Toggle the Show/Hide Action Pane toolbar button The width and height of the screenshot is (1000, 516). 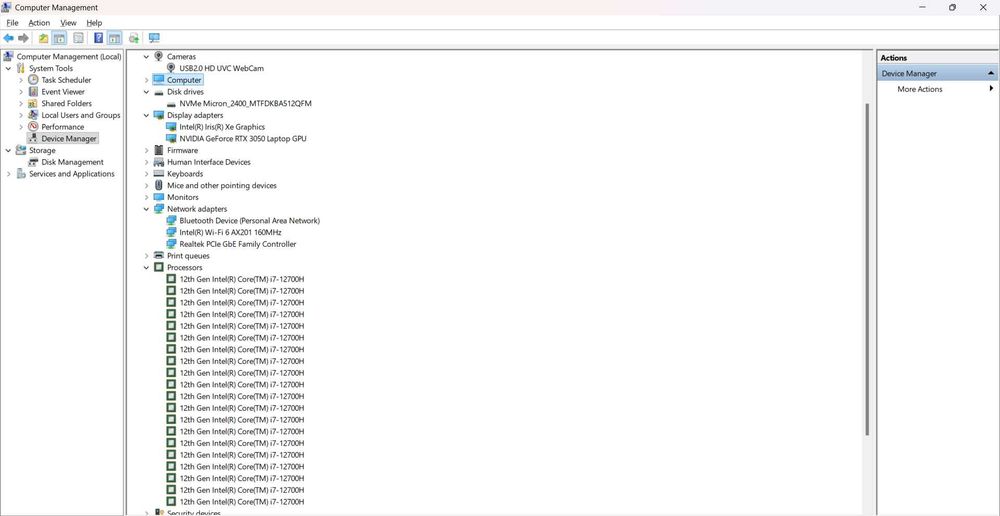coord(114,38)
